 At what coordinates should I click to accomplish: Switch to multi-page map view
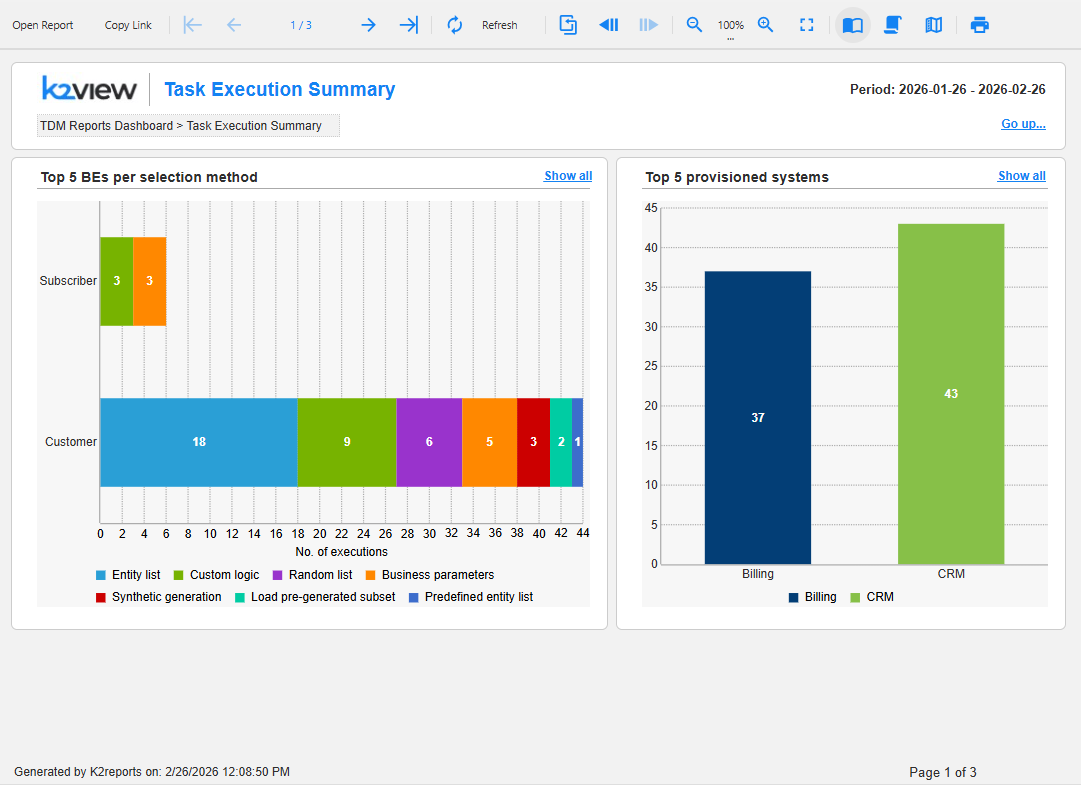tap(933, 25)
